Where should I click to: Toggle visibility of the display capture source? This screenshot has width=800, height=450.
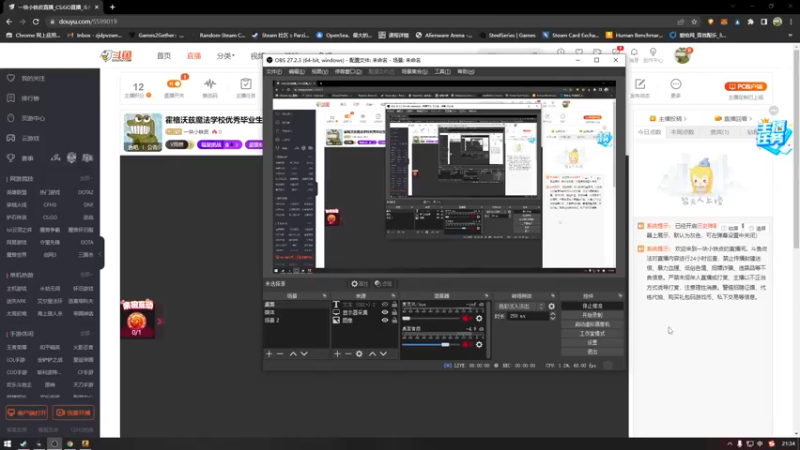click(x=385, y=312)
